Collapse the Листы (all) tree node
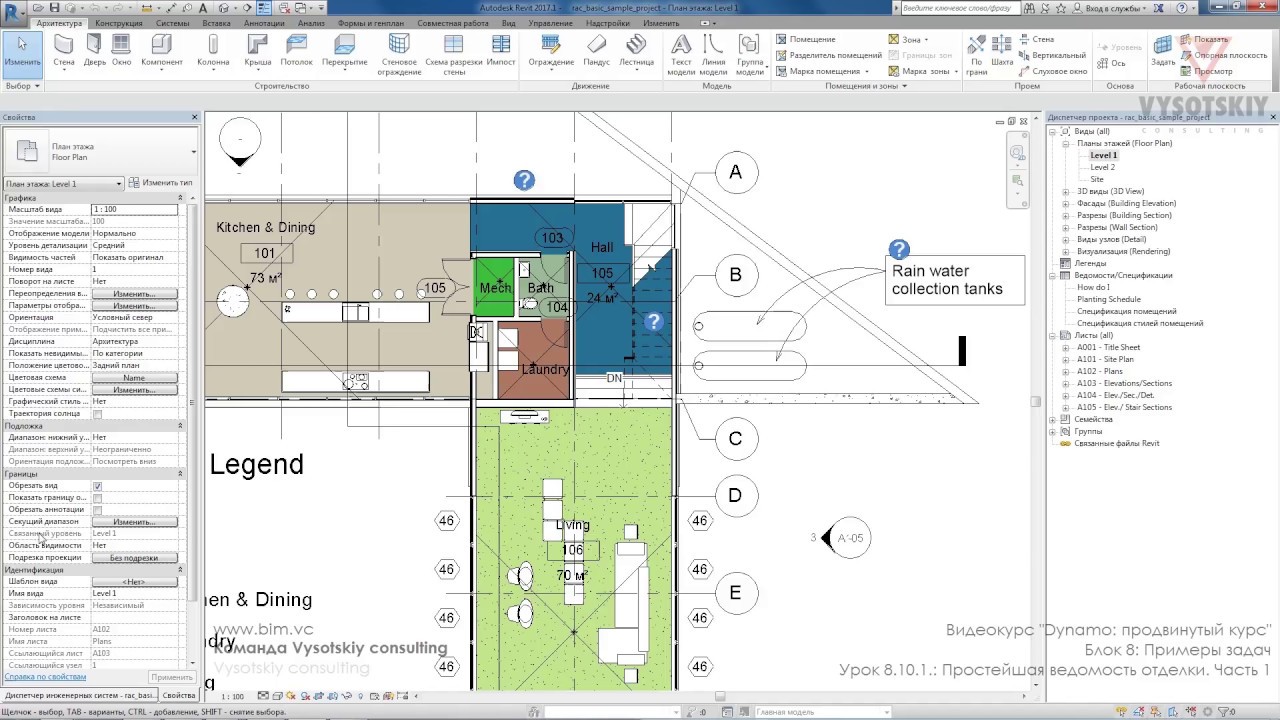Screen dimensions: 1280x720 (1053, 335)
